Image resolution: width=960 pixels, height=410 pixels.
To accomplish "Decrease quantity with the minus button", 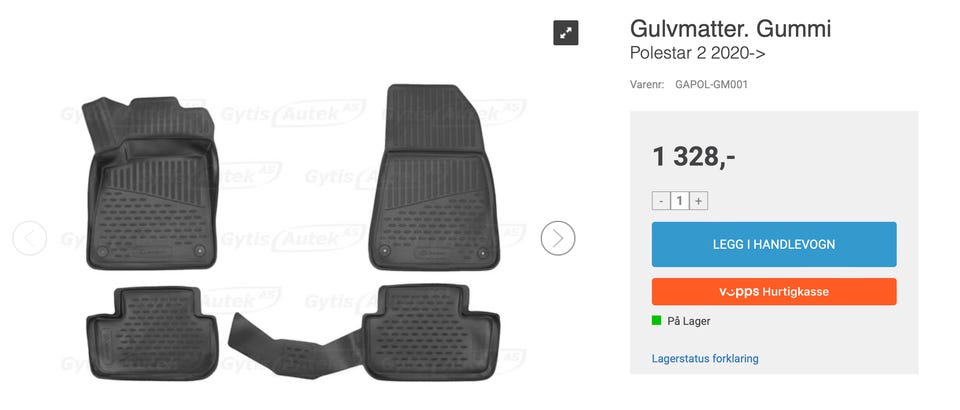I will 661,201.
